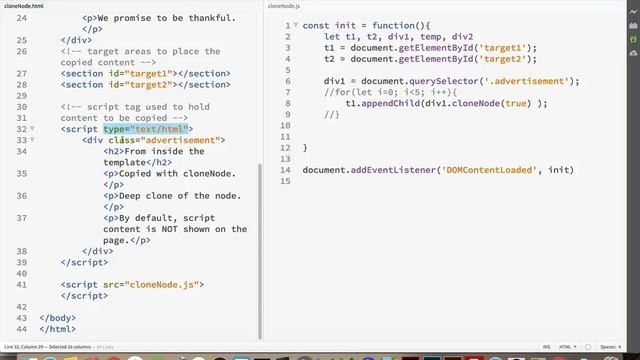The image size is (640, 360).
Task: Click the commented '//}' on JS line 9
Action: pyautogui.click(x=332, y=114)
